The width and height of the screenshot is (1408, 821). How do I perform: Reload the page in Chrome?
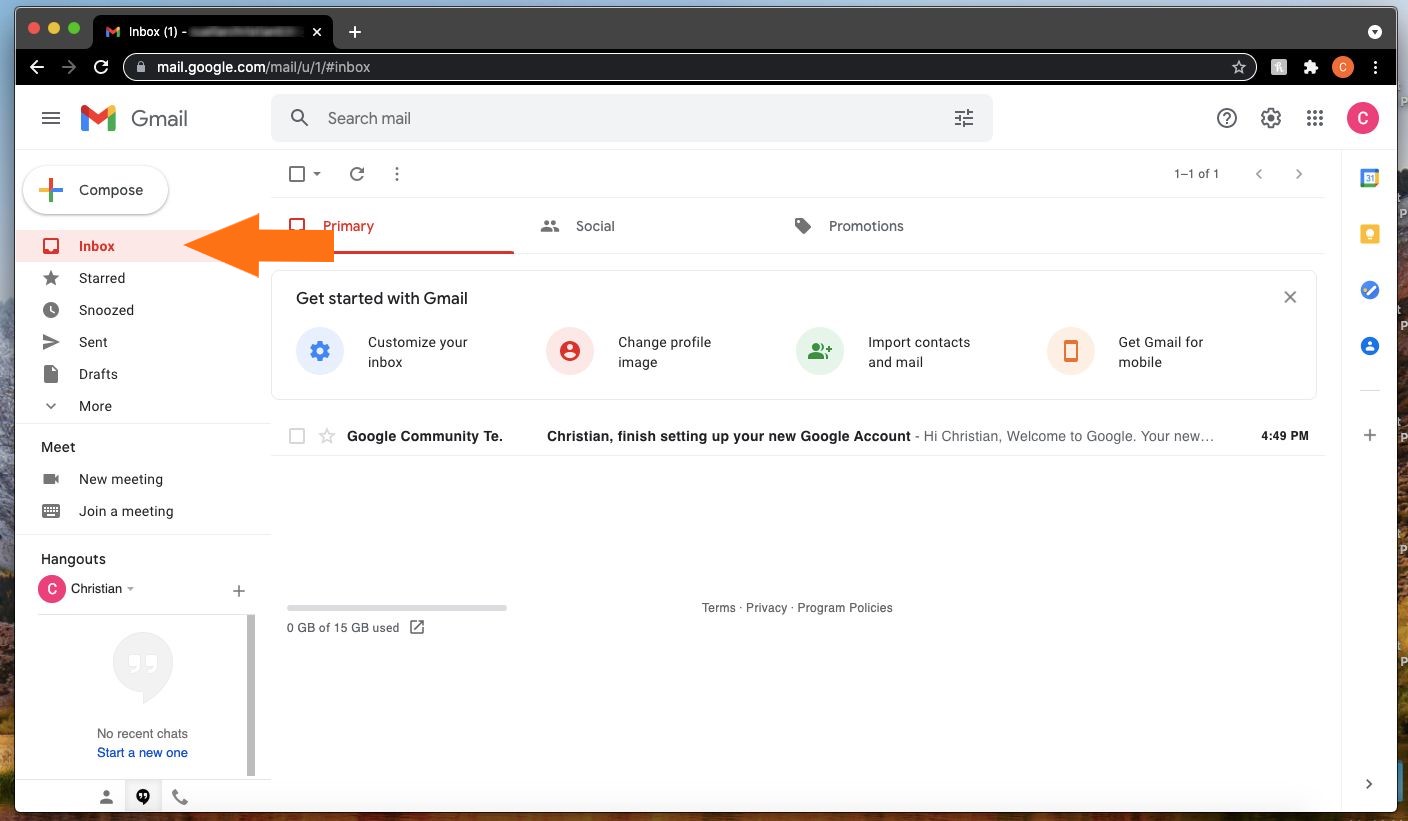(x=101, y=67)
